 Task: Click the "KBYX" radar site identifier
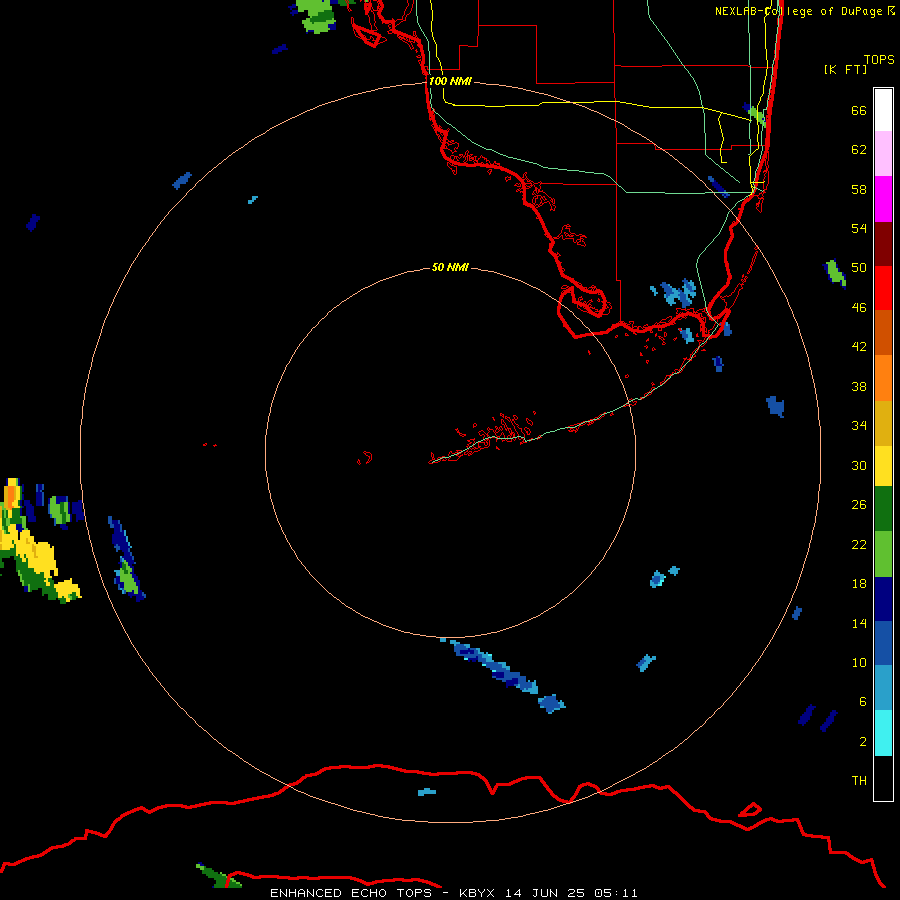[x=477, y=893]
